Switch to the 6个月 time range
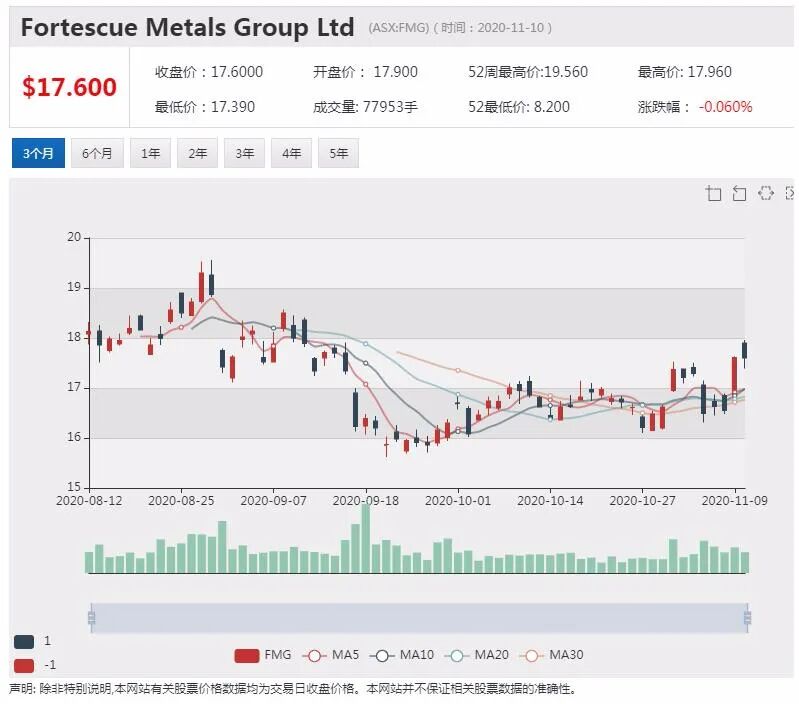 coord(97,153)
